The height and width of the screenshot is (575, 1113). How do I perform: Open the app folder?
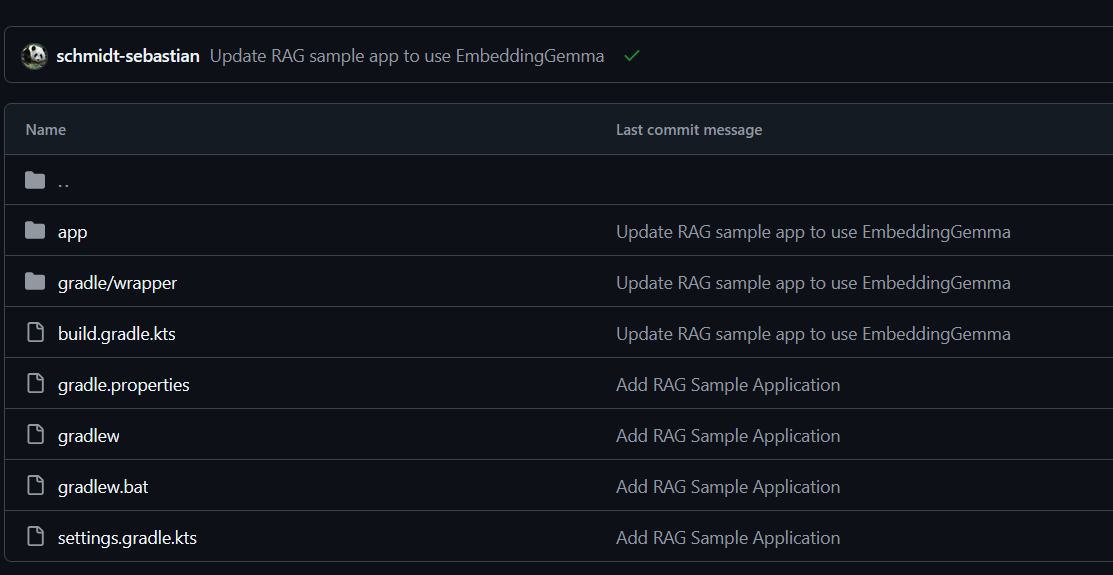[72, 232]
